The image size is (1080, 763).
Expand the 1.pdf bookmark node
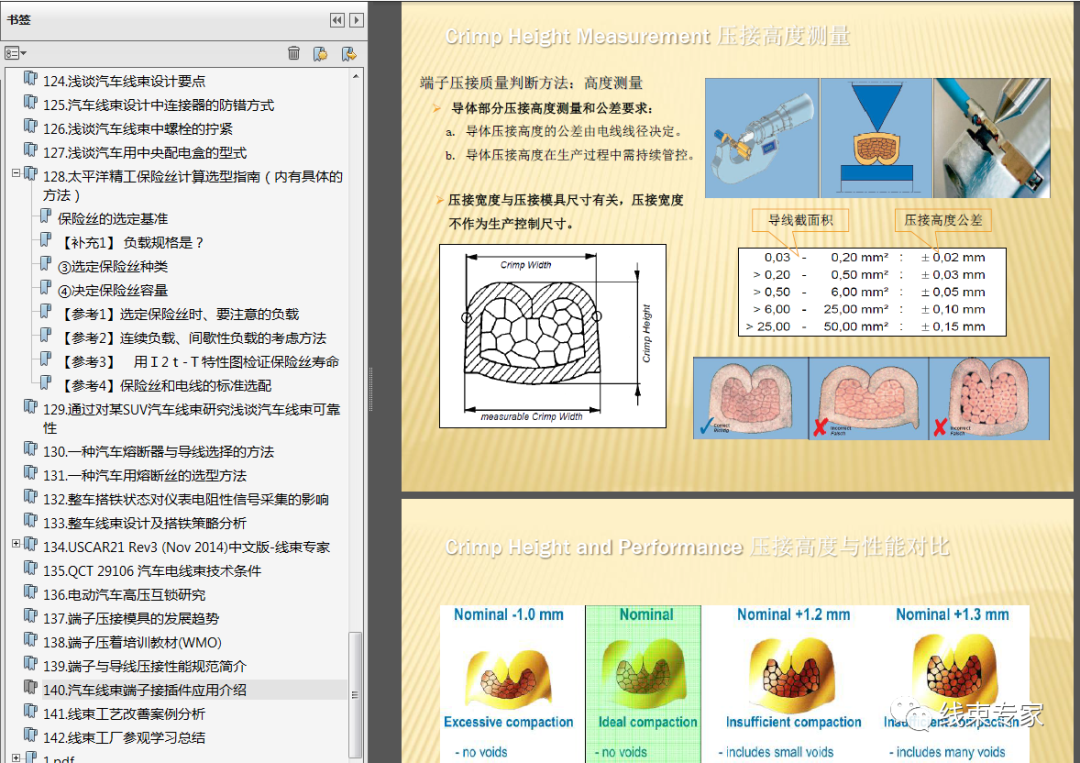tap(16, 757)
